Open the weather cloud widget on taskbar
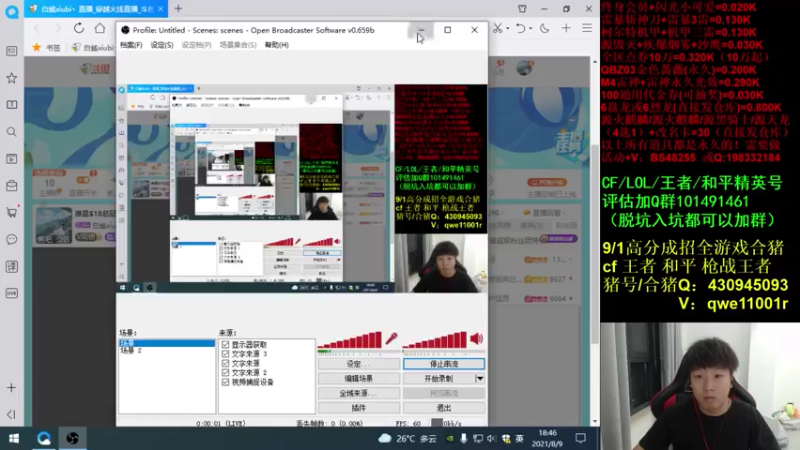Screen dimensions: 800x450 click(x=385, y=438)
